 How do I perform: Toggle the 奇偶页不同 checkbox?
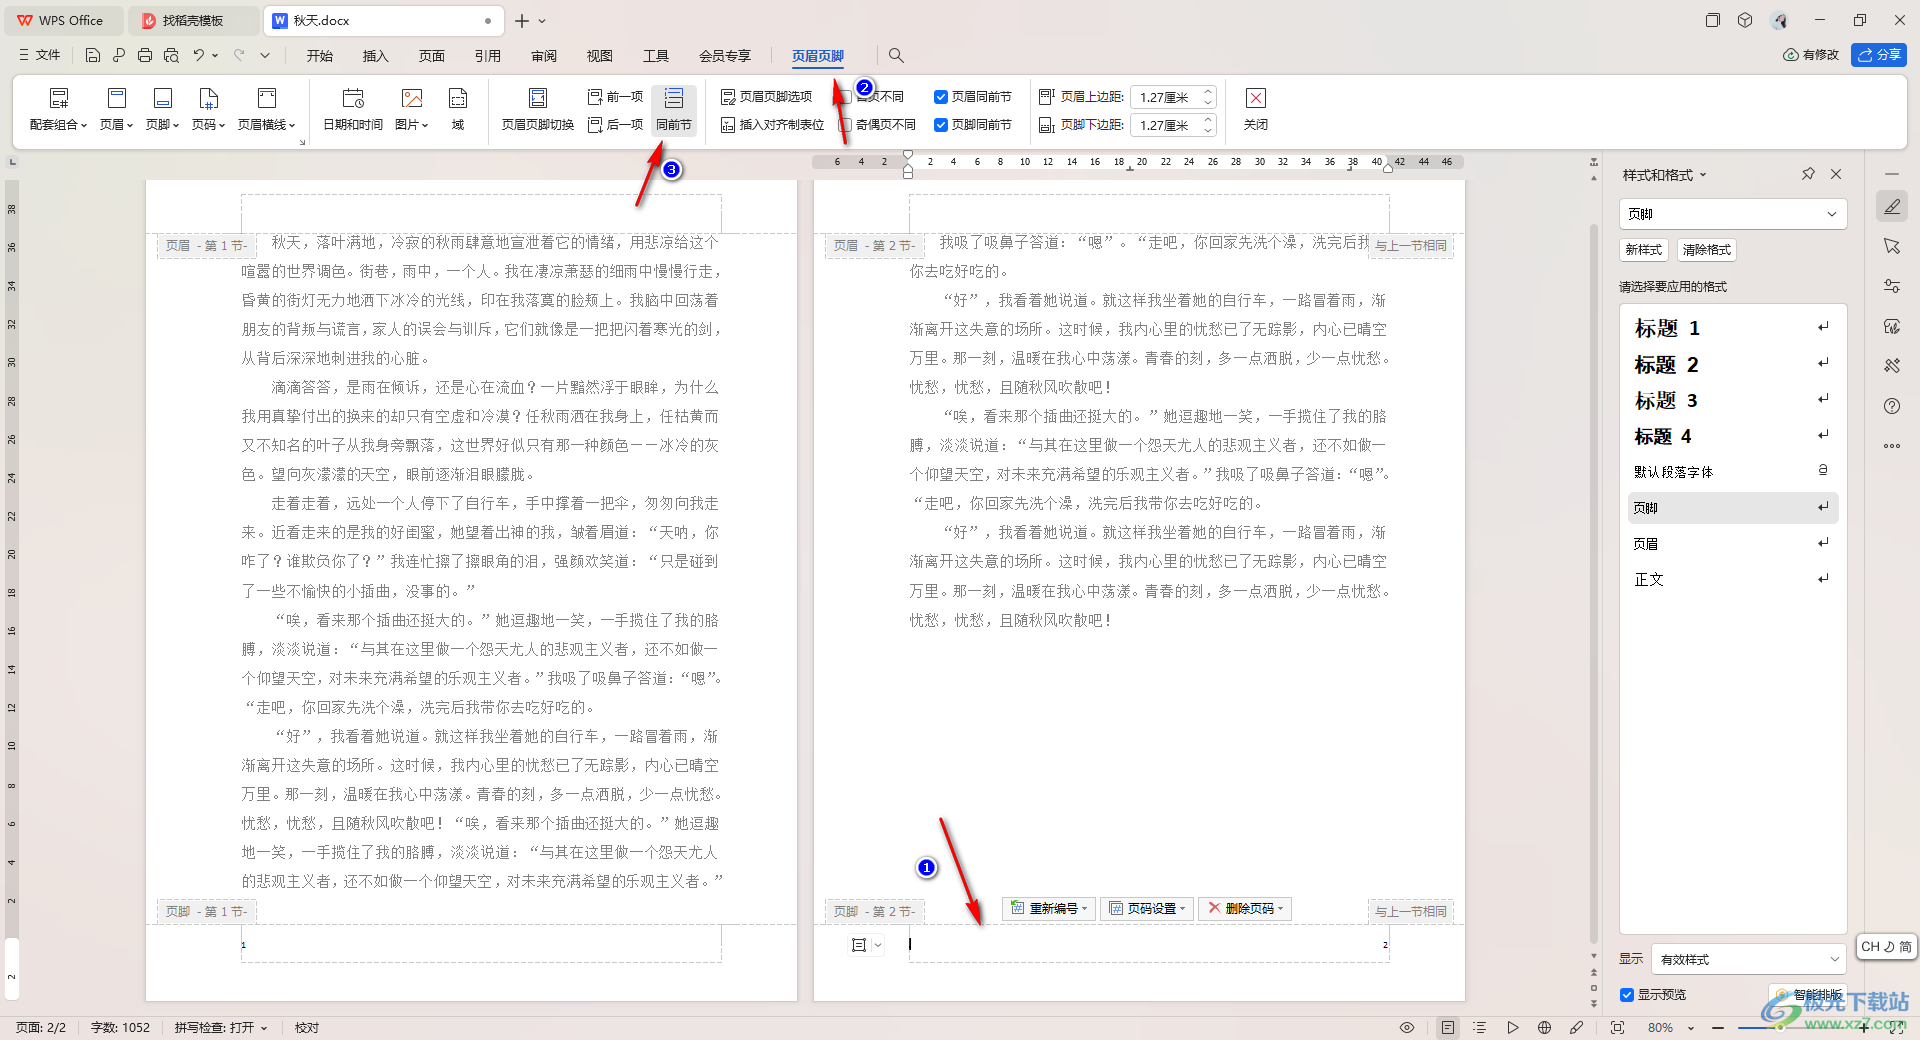(845, 125)
